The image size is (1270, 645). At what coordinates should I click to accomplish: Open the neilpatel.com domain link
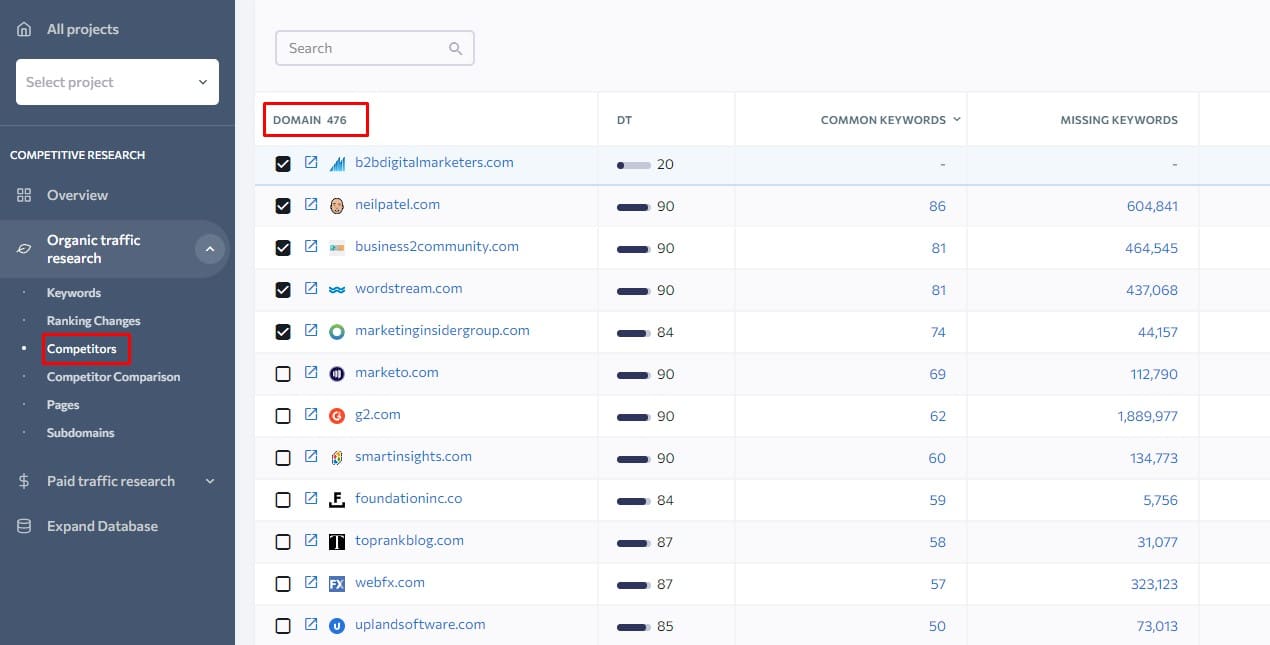398,205
